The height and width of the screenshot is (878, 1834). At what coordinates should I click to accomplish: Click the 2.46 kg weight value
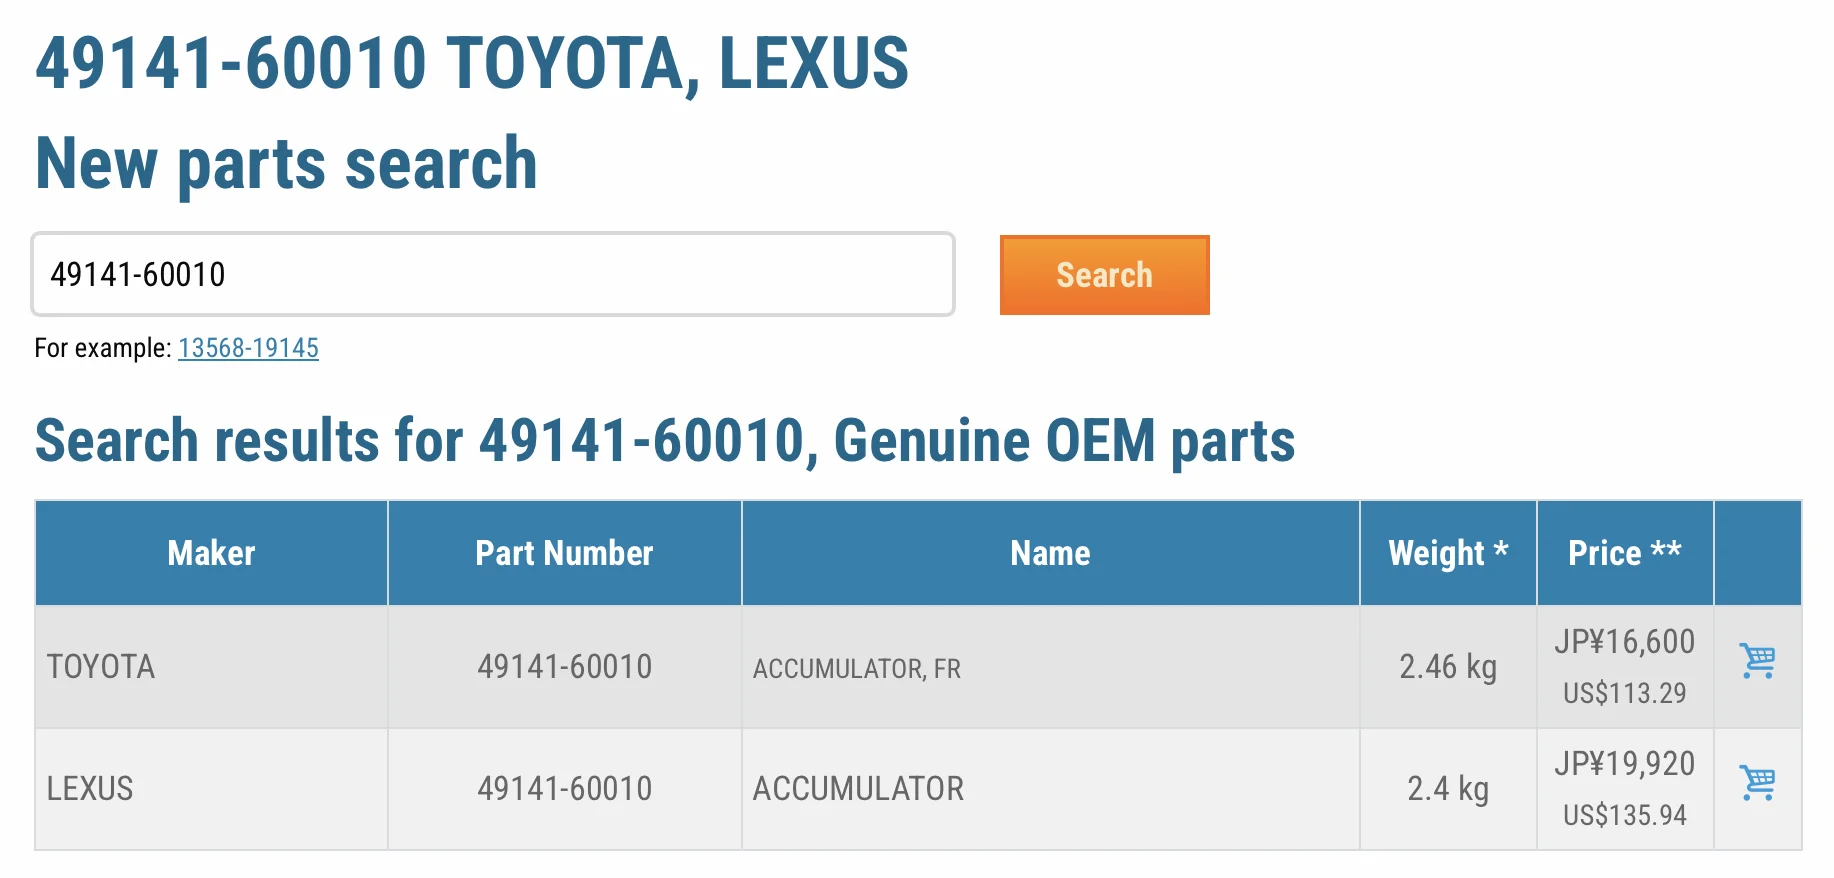(x=1447, y=667)
